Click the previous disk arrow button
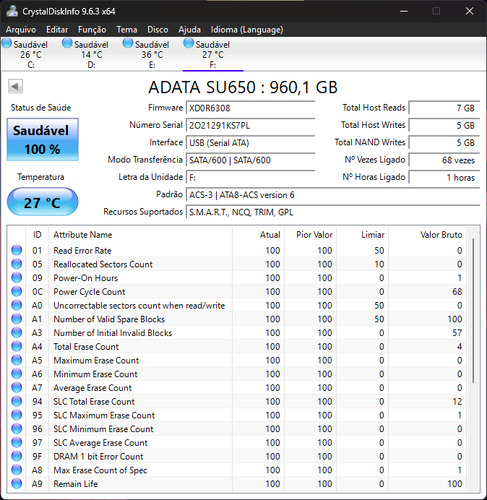 (15, 86)
